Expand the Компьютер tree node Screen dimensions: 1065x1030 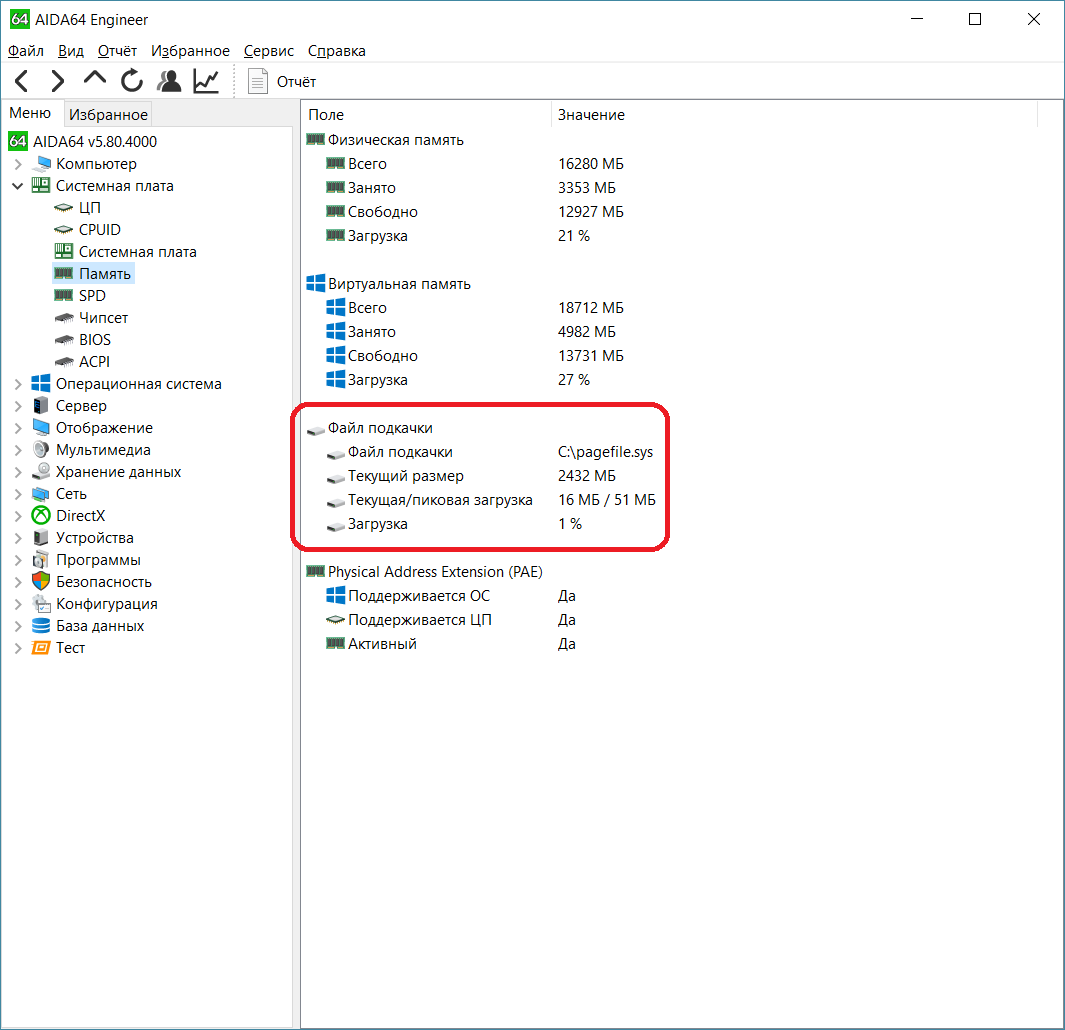(x=17, y=164)
